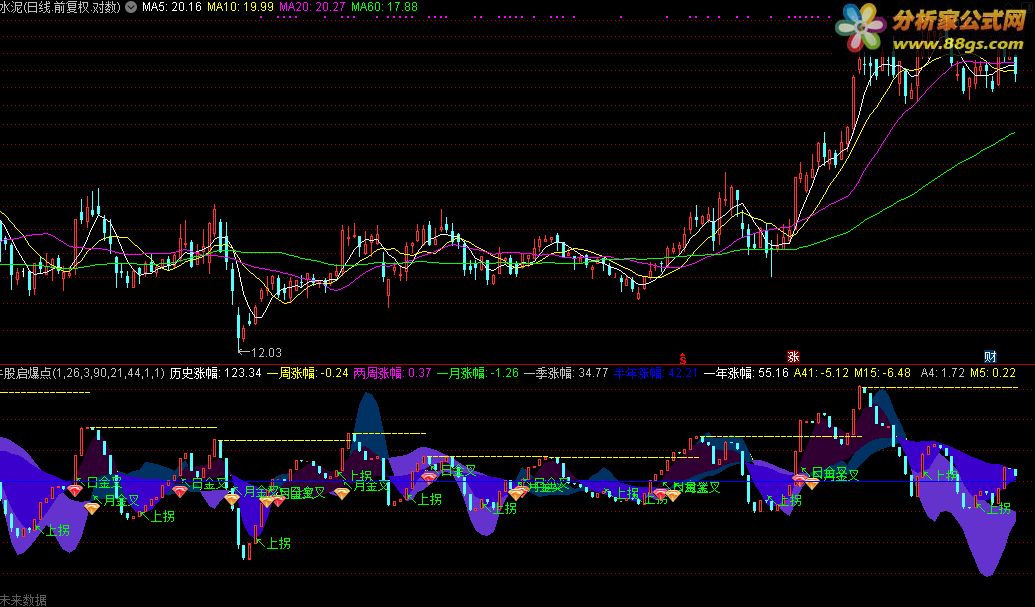Viewport: 1035px width, 607px height.
Task: Click the MA5: 20.16 moving average label
Action: [172, 7]
